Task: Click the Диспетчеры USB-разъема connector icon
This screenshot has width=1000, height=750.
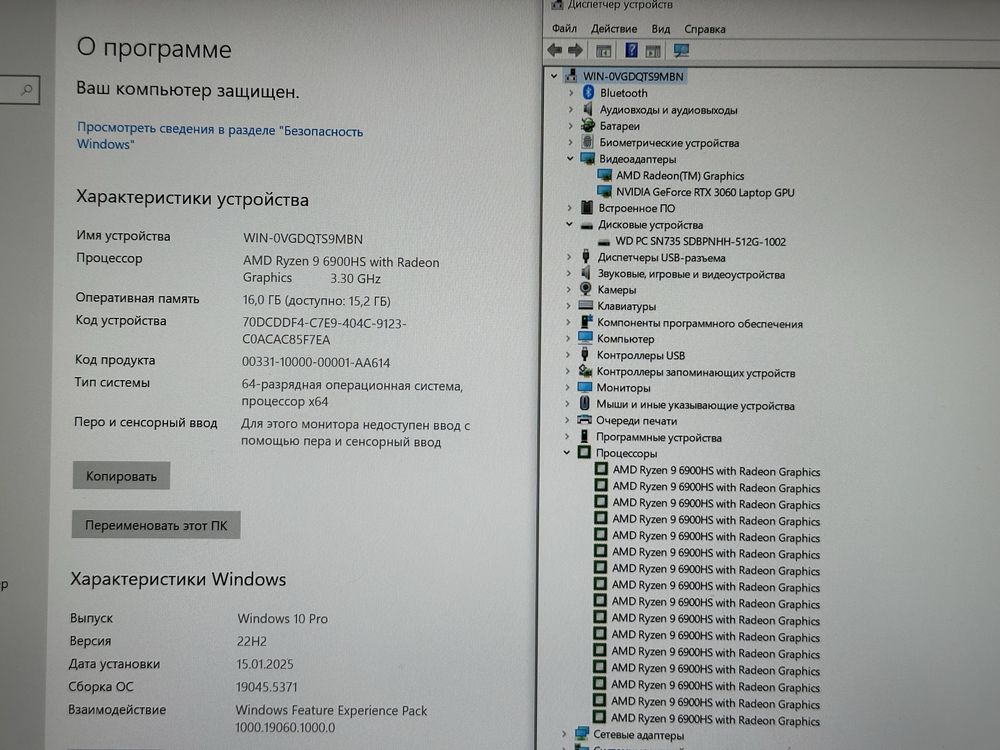Action: point(585,256)
